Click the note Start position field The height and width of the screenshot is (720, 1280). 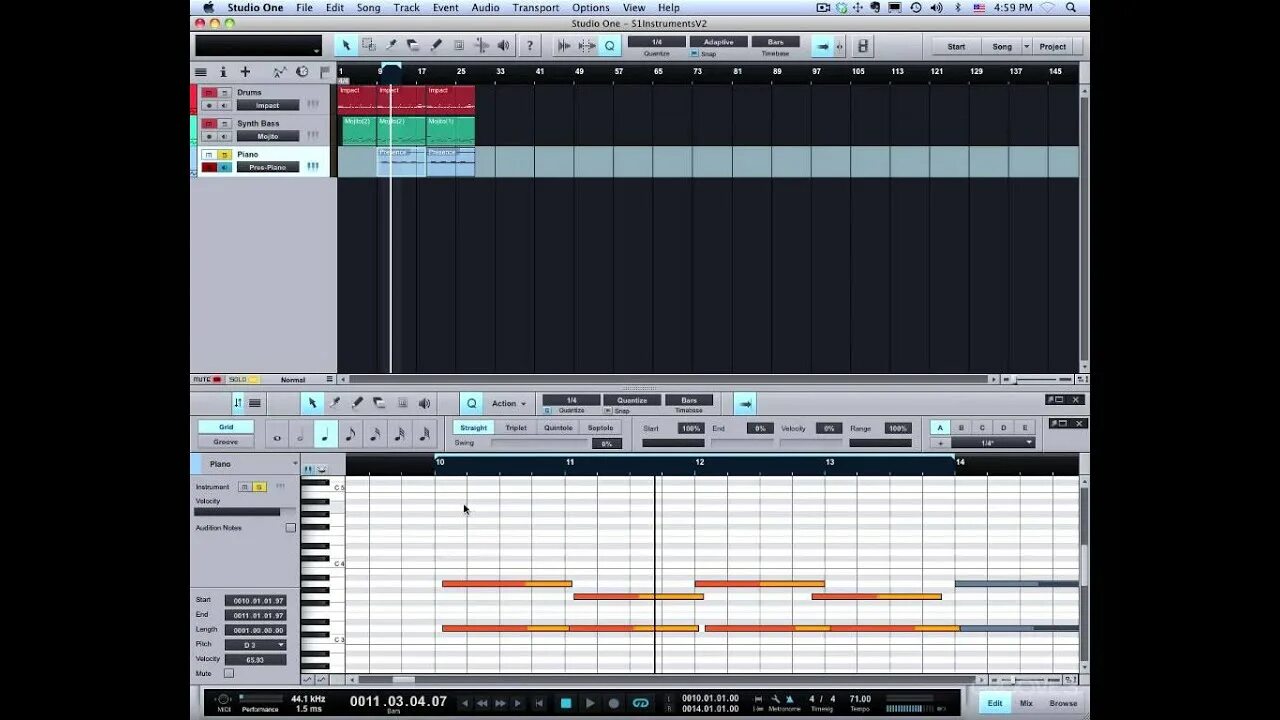point(255,600)
